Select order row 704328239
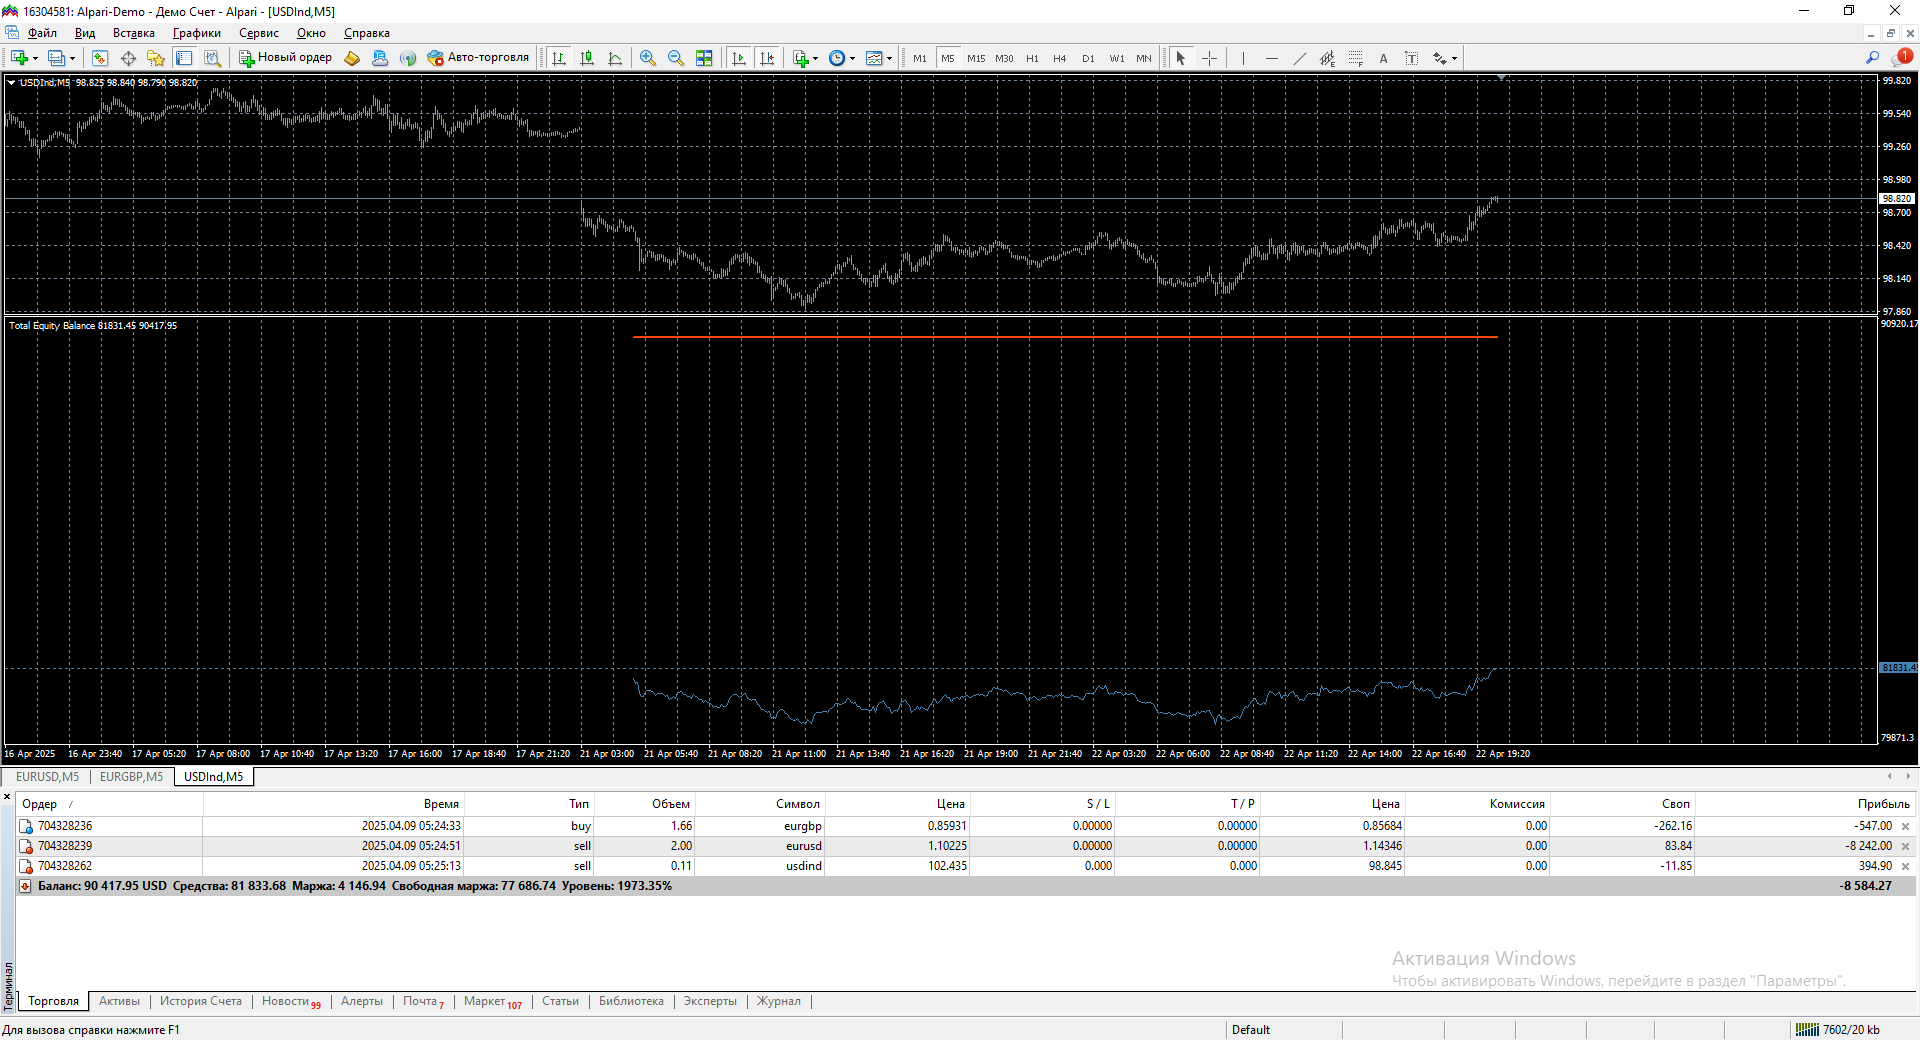1920x1040 pixels. (966, 846)
